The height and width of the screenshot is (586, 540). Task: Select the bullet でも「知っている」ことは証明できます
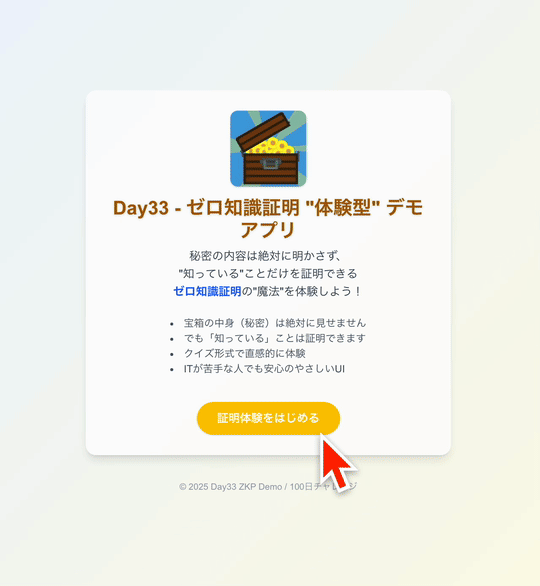coord(275,338)
